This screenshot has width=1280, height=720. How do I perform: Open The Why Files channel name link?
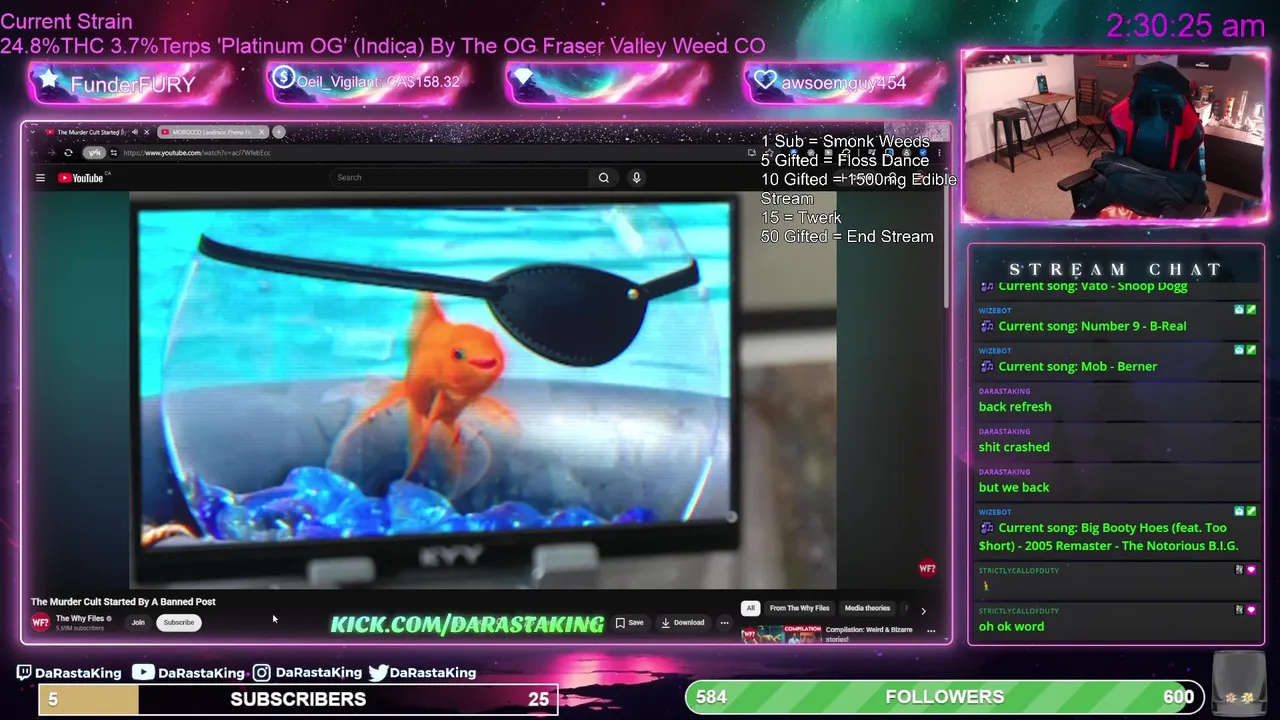[81, 619]
